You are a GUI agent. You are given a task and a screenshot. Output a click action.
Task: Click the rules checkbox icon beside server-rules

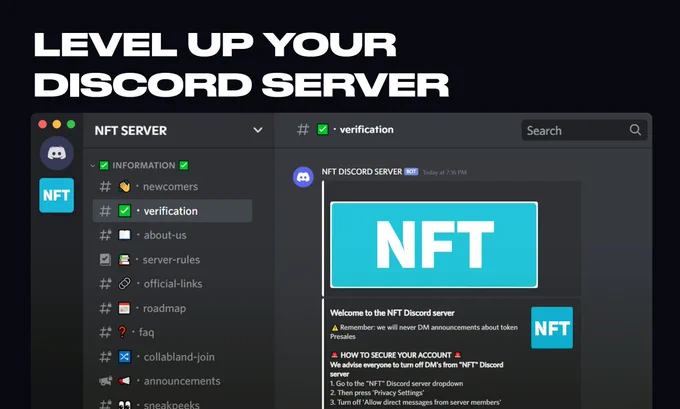point(105,259)
